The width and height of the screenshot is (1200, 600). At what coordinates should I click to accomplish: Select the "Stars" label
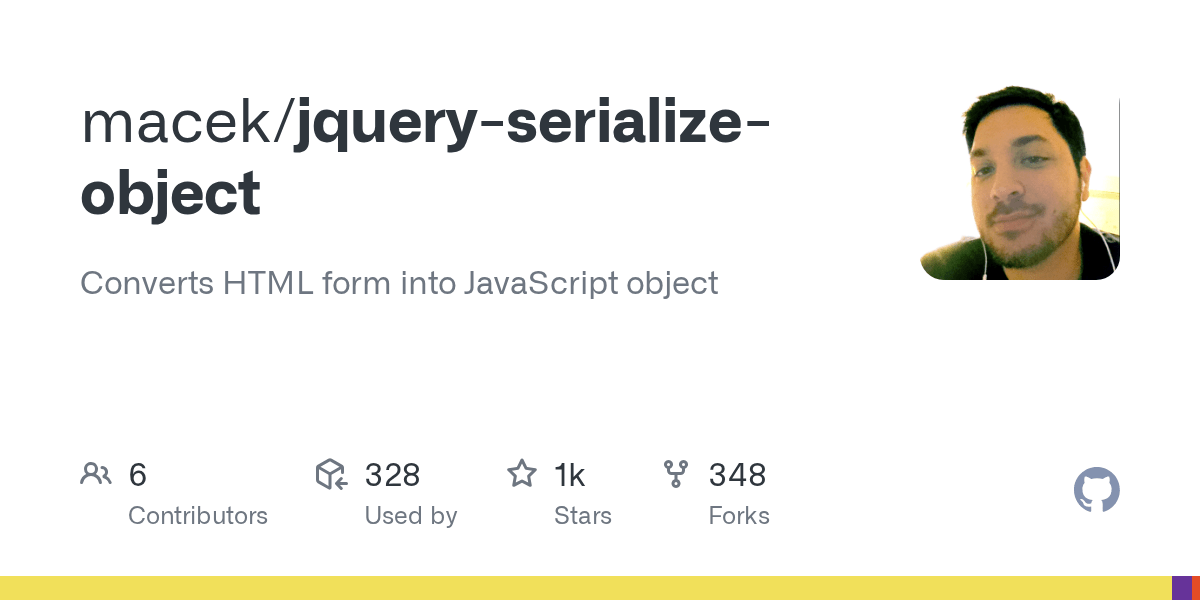[583, 516]
